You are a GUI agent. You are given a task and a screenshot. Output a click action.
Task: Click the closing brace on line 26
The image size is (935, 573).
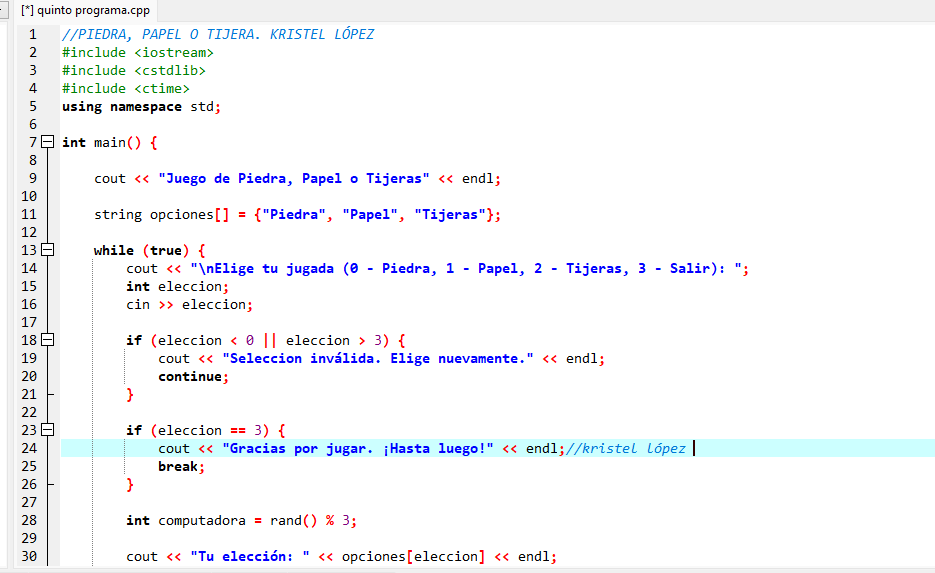(130, 485)
